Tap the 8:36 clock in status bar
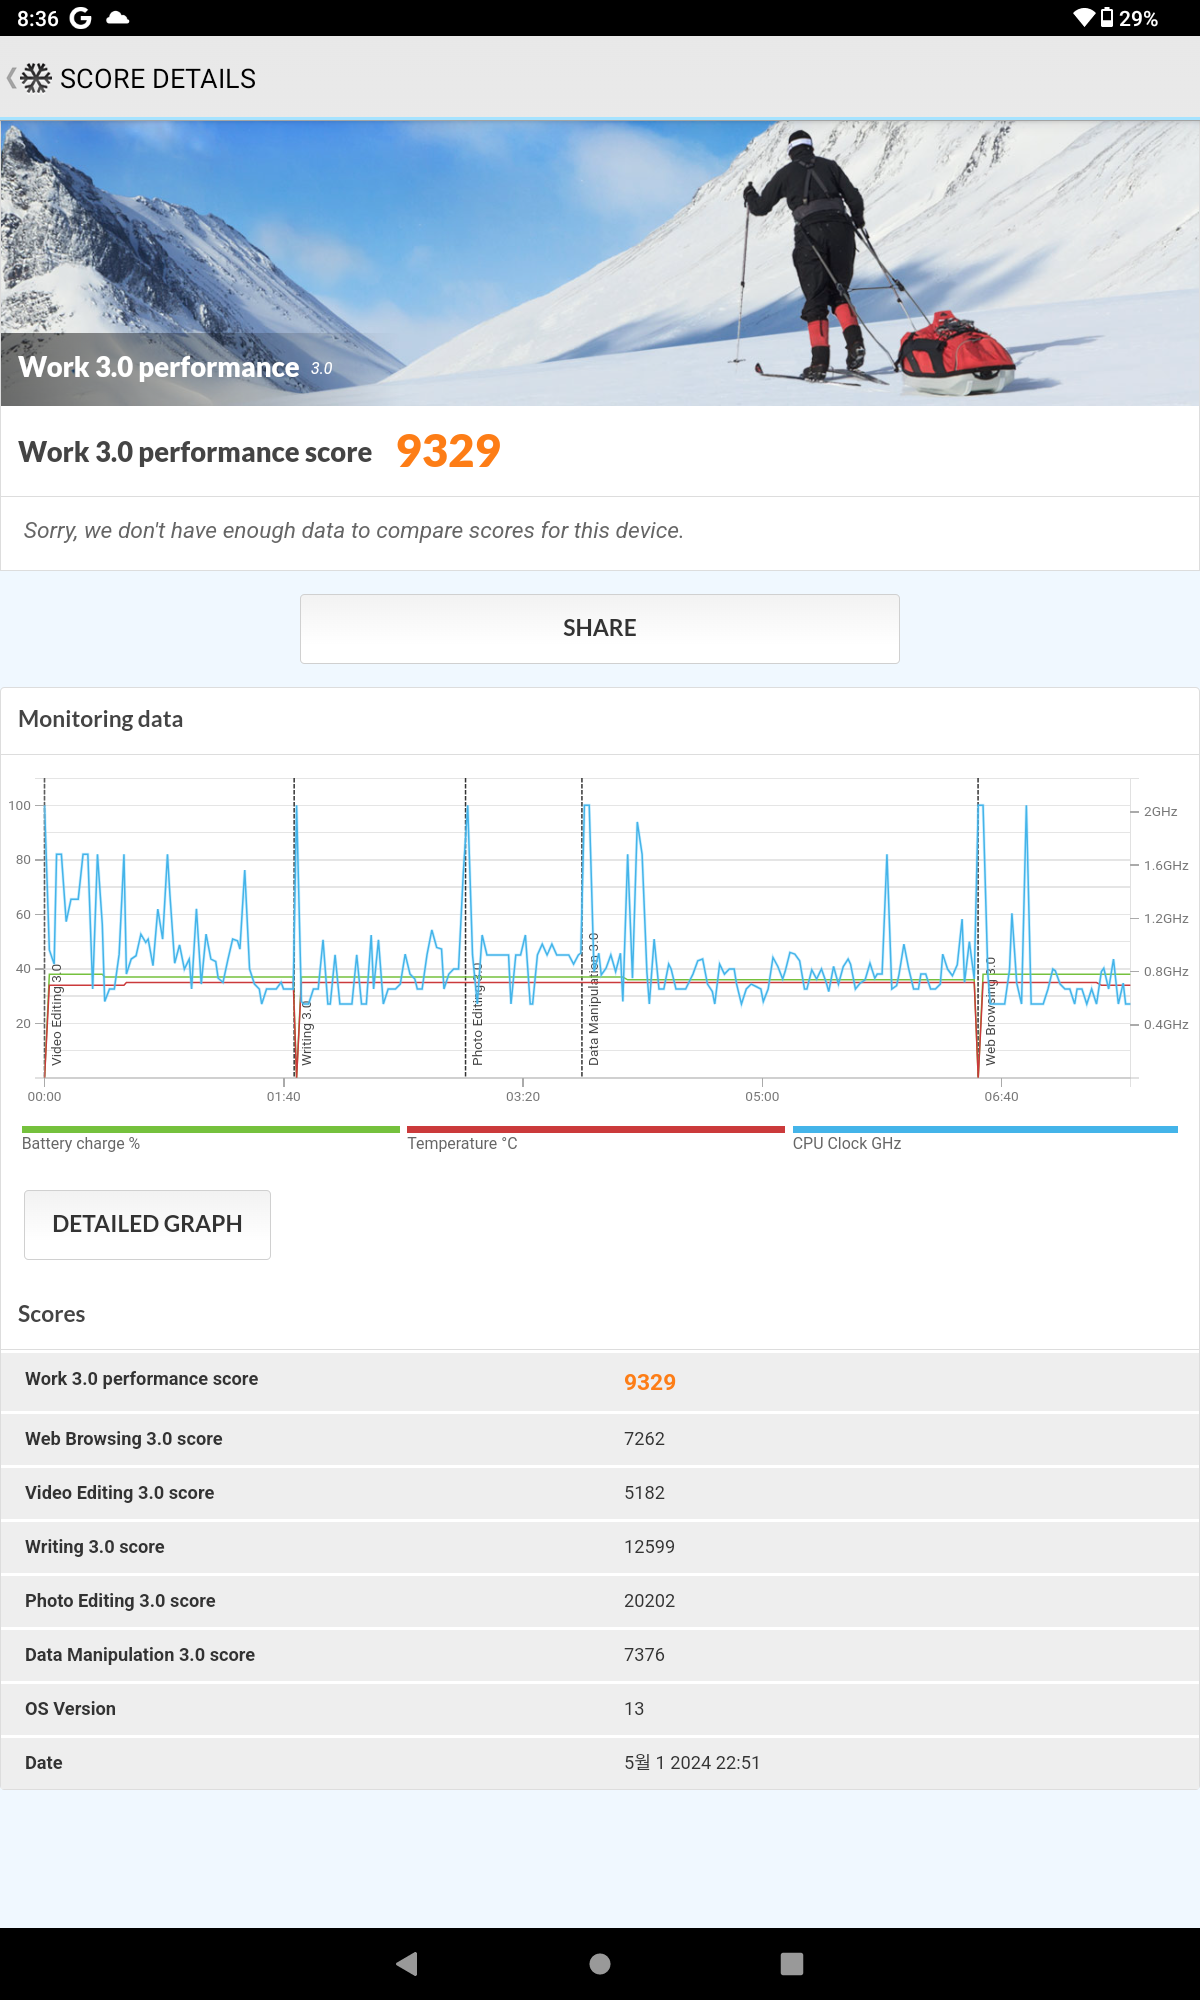Screen dimensions: 1200x2000 (x=38, y=18)
